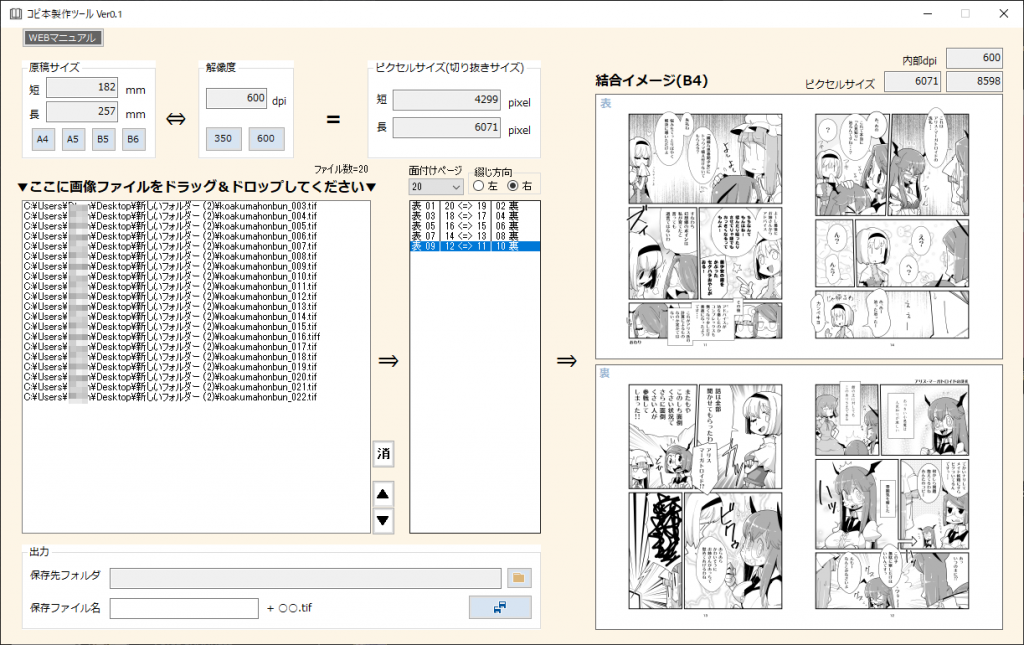Click the 裏 back side preview image
The width and height of the screenshot is (1024, 645).
(798, 497)
